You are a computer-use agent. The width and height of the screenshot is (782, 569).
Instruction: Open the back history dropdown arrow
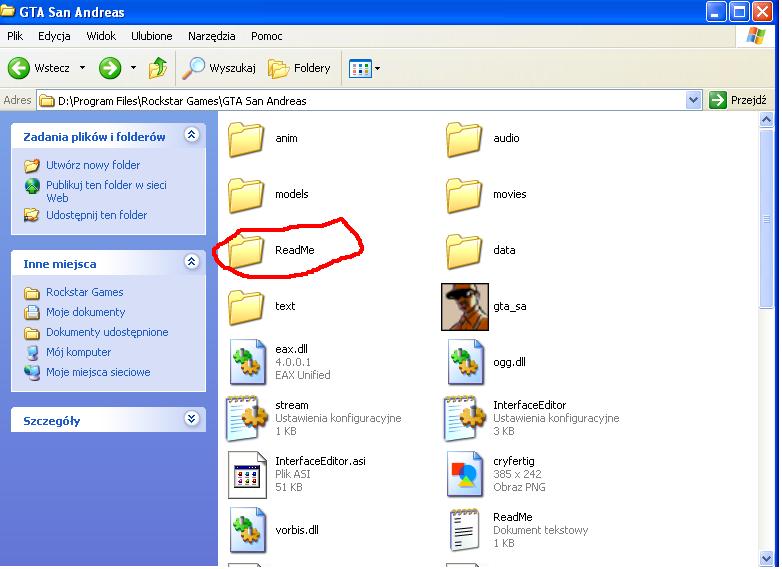pos(82,67)
